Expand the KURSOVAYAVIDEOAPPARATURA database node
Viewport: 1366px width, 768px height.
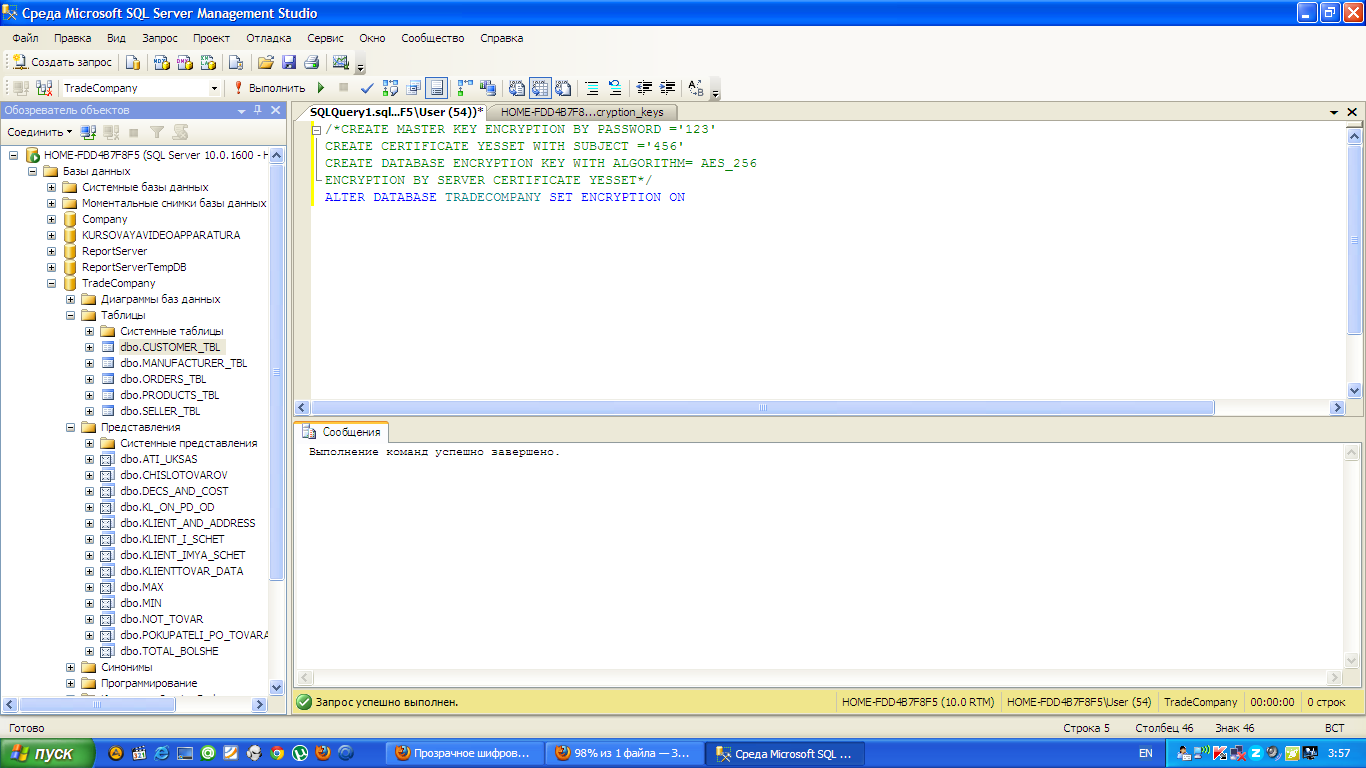pos(51,235)
